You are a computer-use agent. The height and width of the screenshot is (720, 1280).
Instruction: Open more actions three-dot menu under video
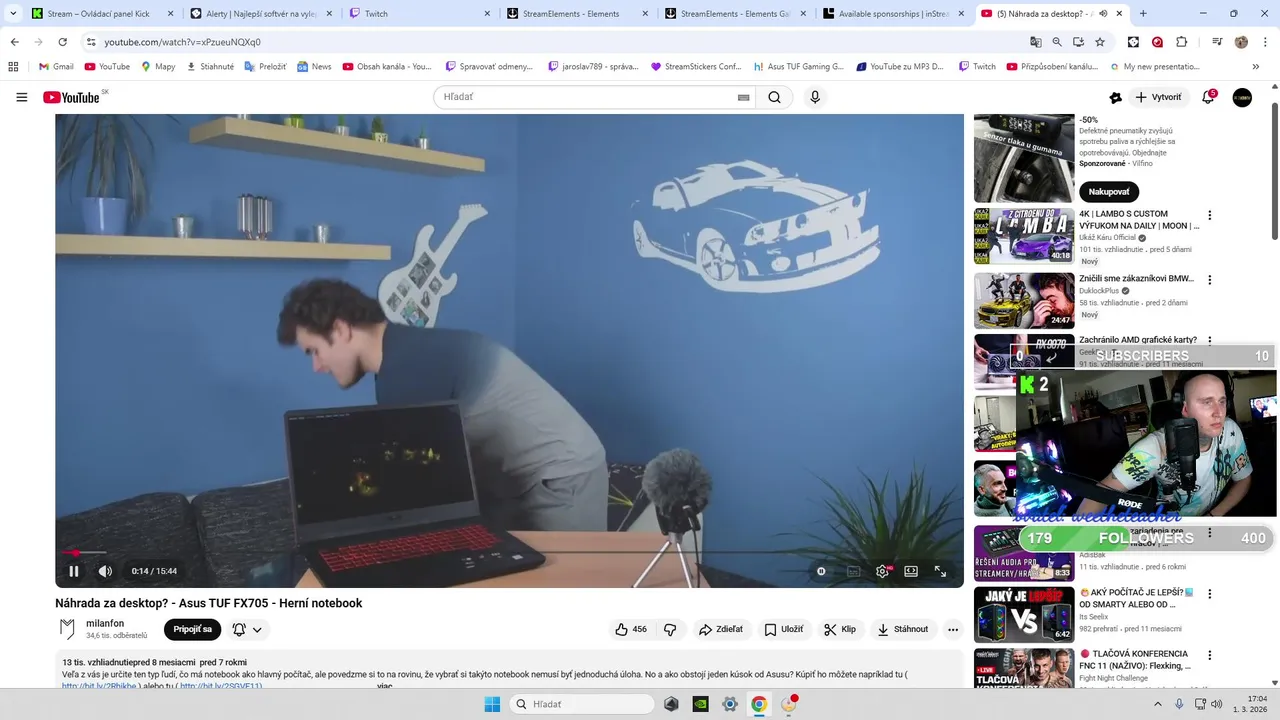click(x=953, y=629)
